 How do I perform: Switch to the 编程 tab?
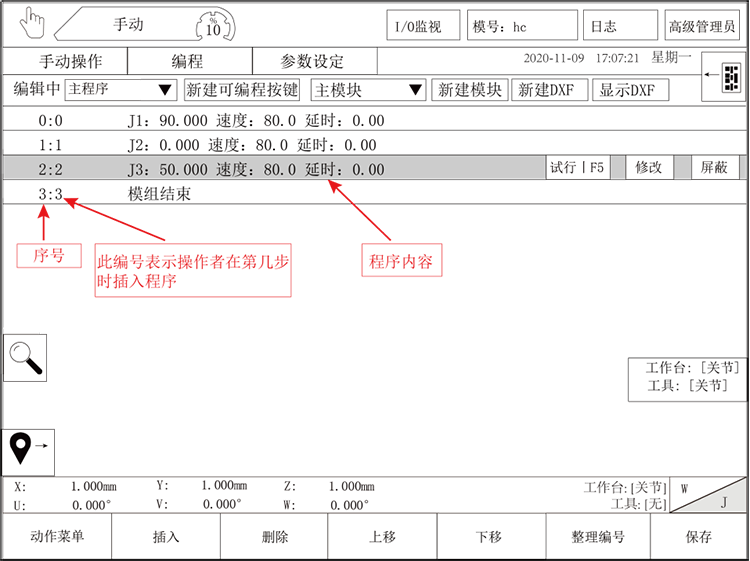(x=188, y=62)
